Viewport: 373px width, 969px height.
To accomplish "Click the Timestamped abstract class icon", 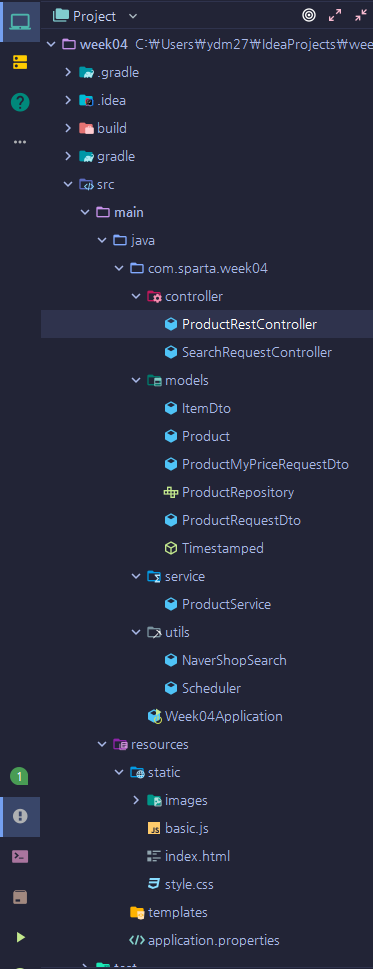I will (170, 549).
